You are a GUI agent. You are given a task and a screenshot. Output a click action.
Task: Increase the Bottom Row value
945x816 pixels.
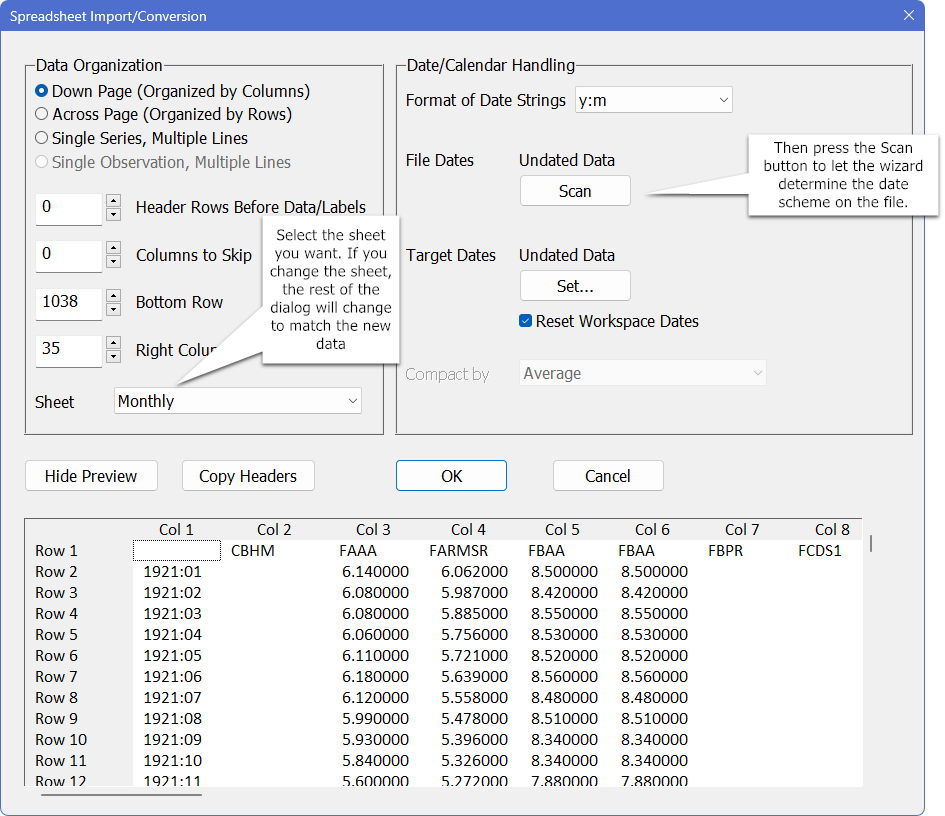(x=113, y=296)
